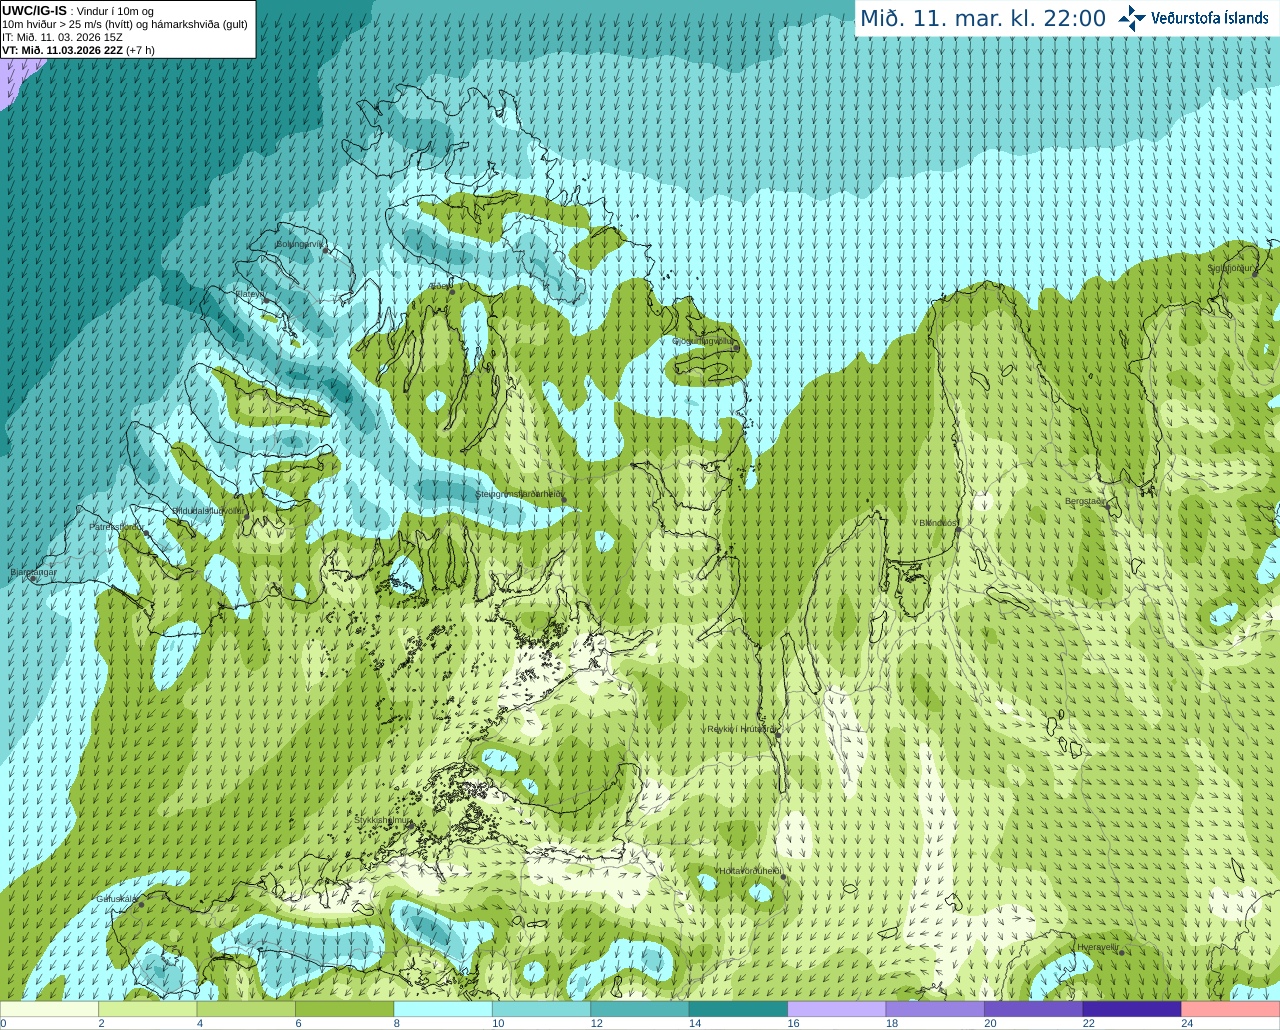Viewport: 1280px width, 1030px height.
Task: Click the 16–18 m/s lavender legend swatch
Action: pyautogui.click(x=837, y=1009)
